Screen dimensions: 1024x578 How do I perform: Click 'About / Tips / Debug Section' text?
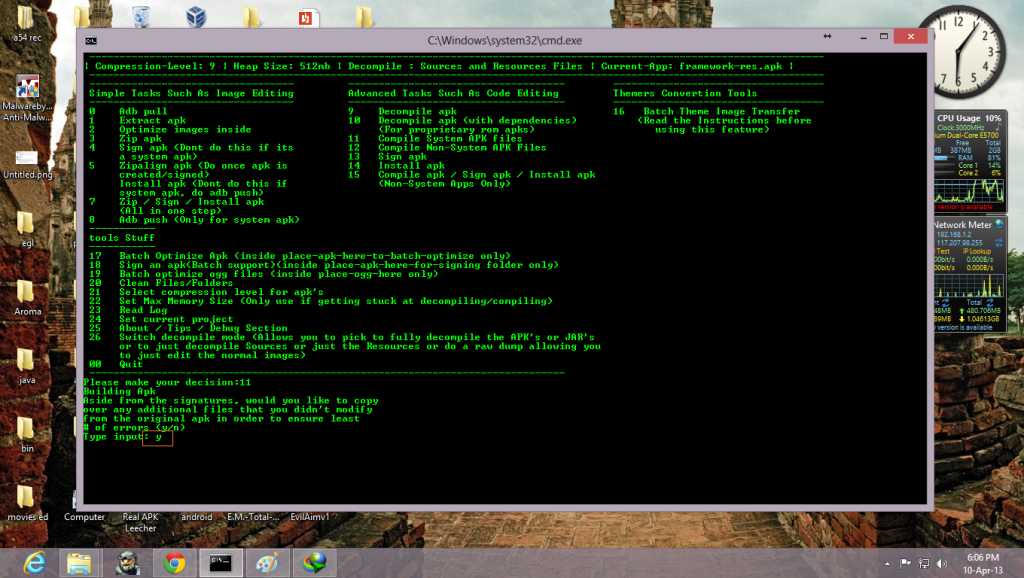[x=203, y=329]
